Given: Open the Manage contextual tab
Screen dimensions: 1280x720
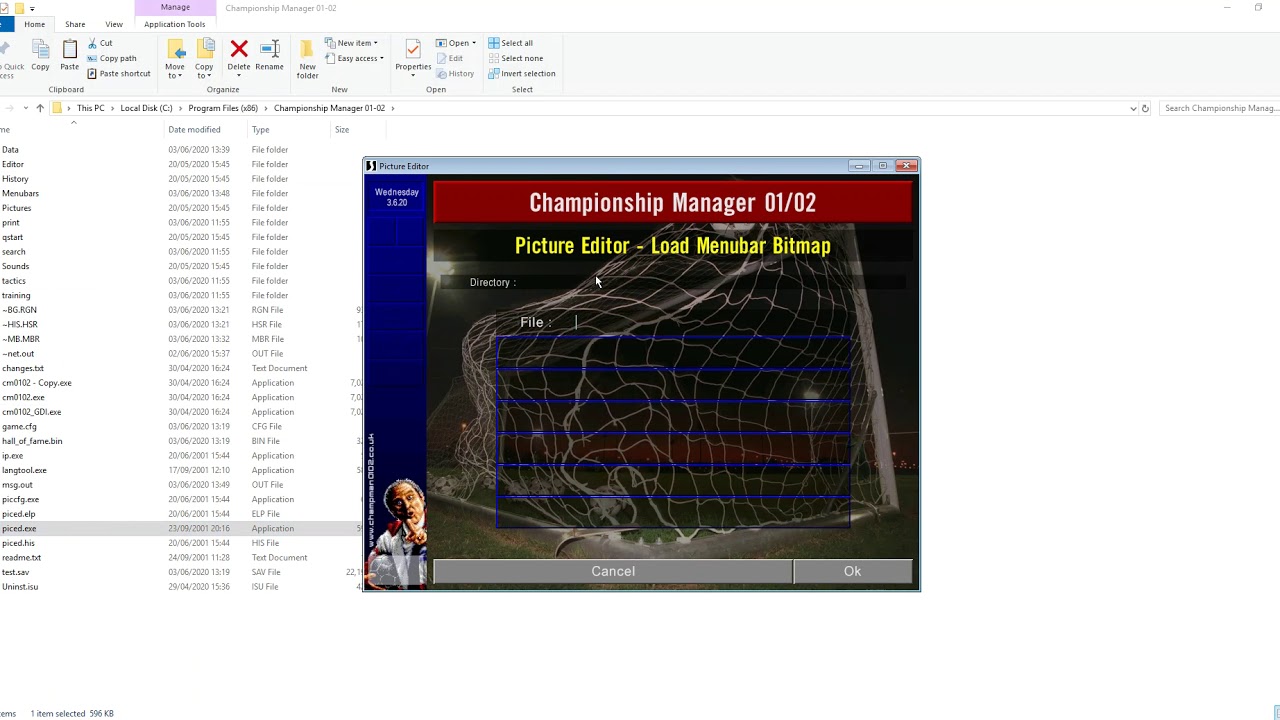Looking at the screenshot, I should 175,7.
